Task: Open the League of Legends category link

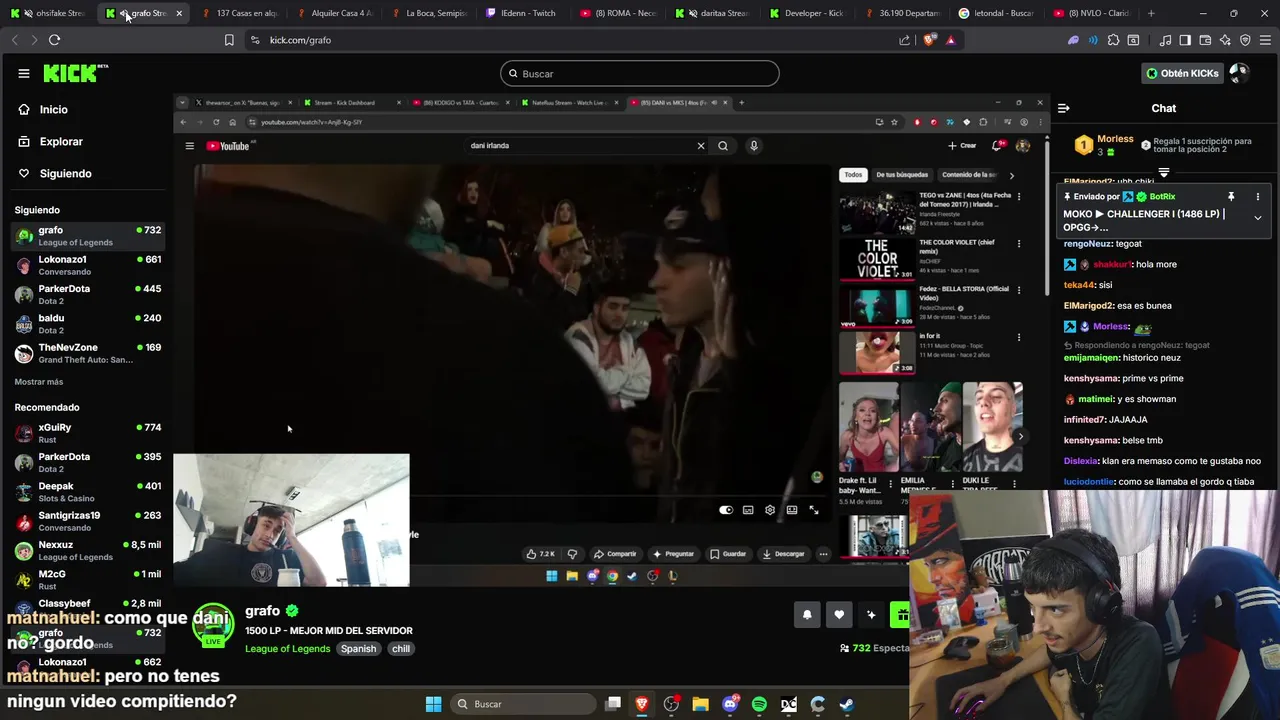Action: (x=288, y=649)
